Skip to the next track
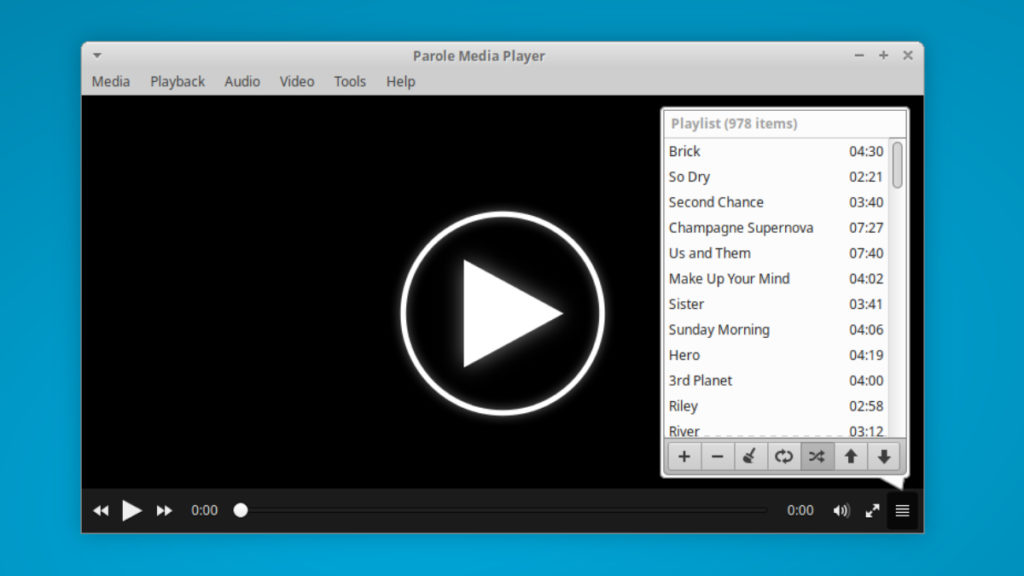The width and height of the screenshot is (1024, 576). tap(164, 511)
